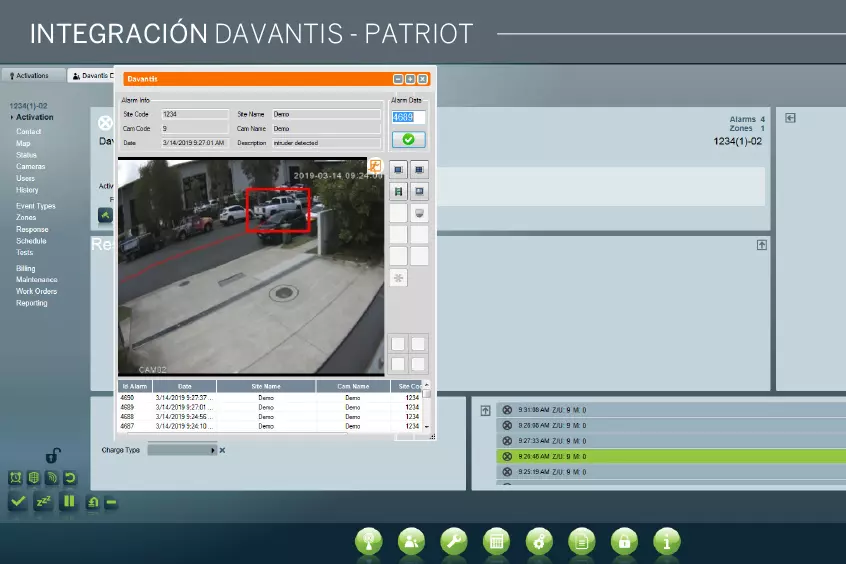Expand panel with up arrow icon in the middle pane
The height and width of the screenshot is (564, 846).
tap(761, 245)
